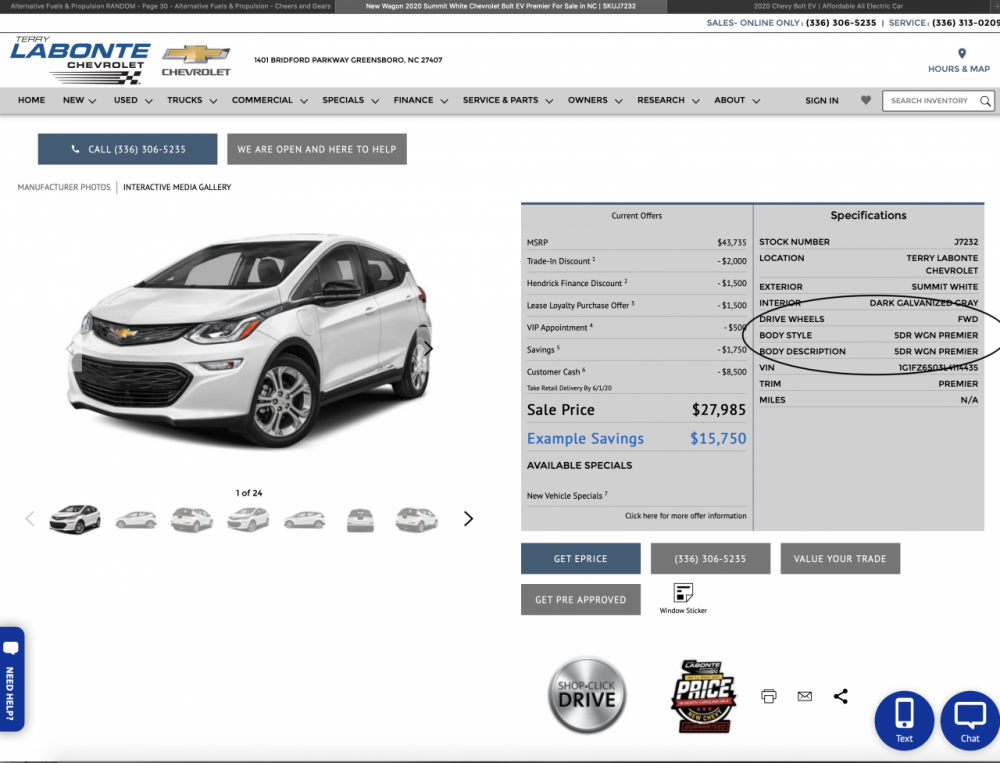Click the share icon
This screenshot has width=1000, height=763.
pyautogui.click(x=840, y=696)
